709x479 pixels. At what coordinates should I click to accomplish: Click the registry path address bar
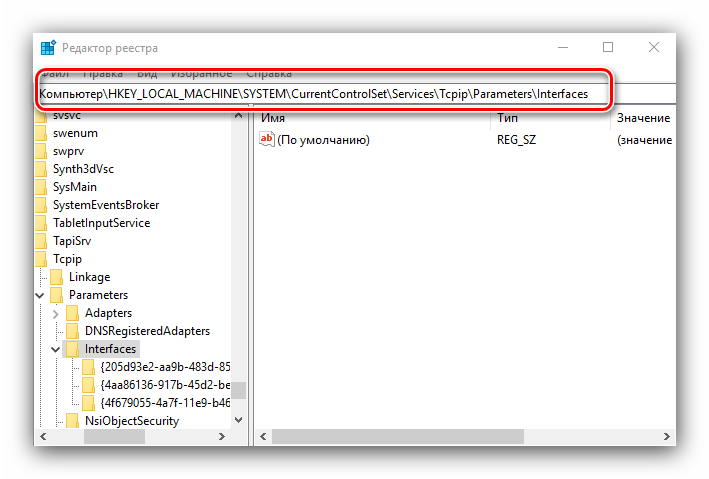click(x=357, y=94)
